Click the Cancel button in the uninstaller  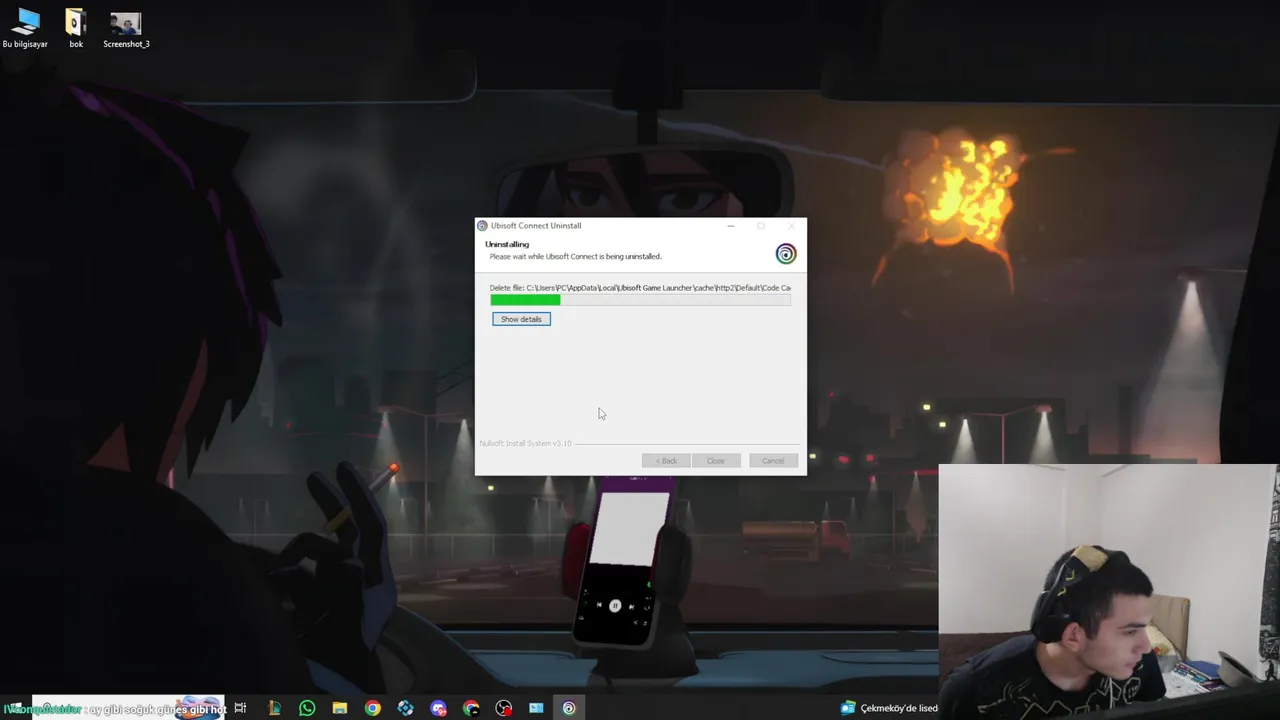pyautogui.click(x=773, y=461)
